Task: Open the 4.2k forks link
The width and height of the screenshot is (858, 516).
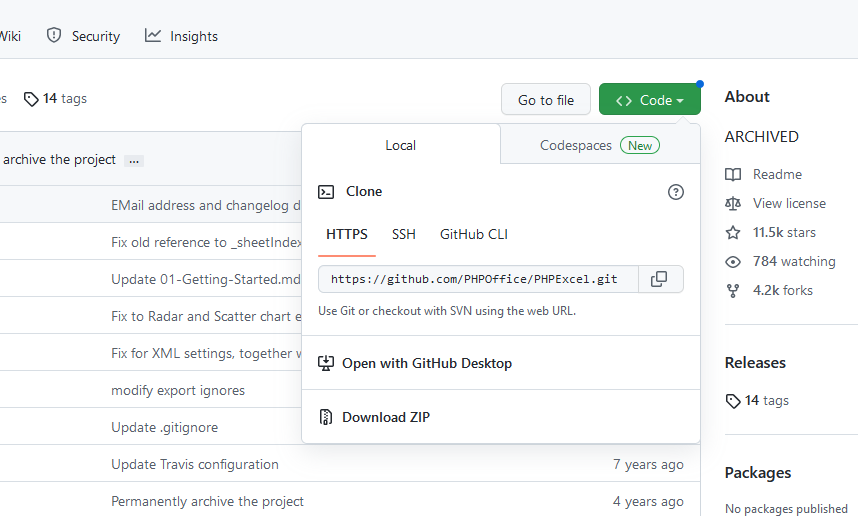Action: (782, 291)
